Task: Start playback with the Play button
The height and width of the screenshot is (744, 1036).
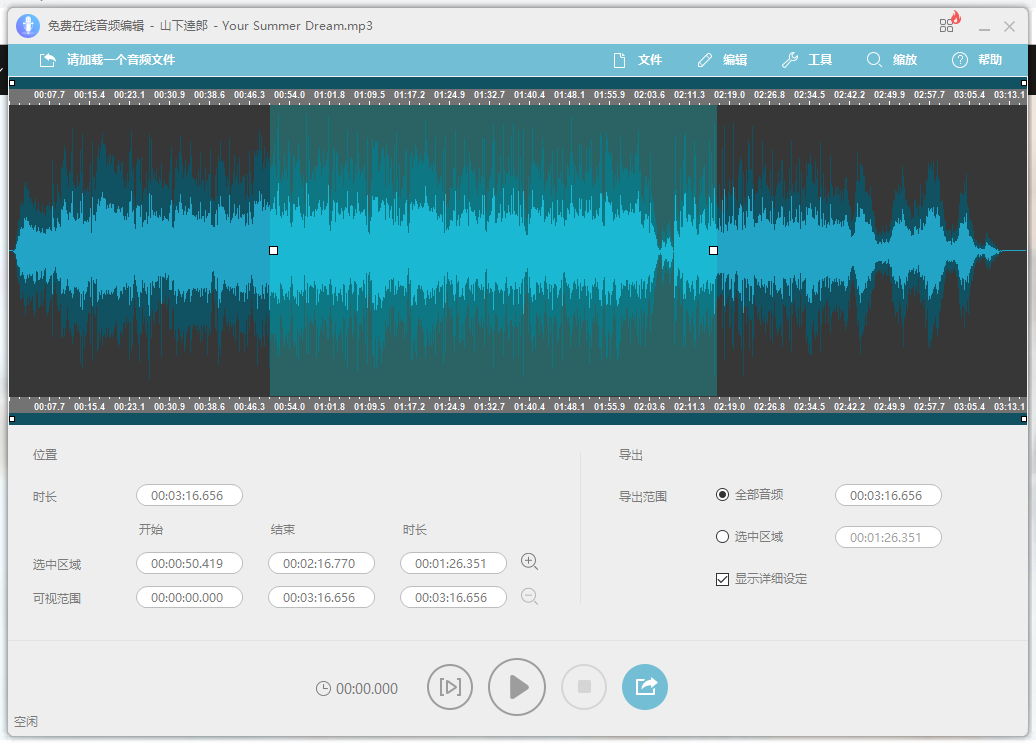Action: coord(517,687)
